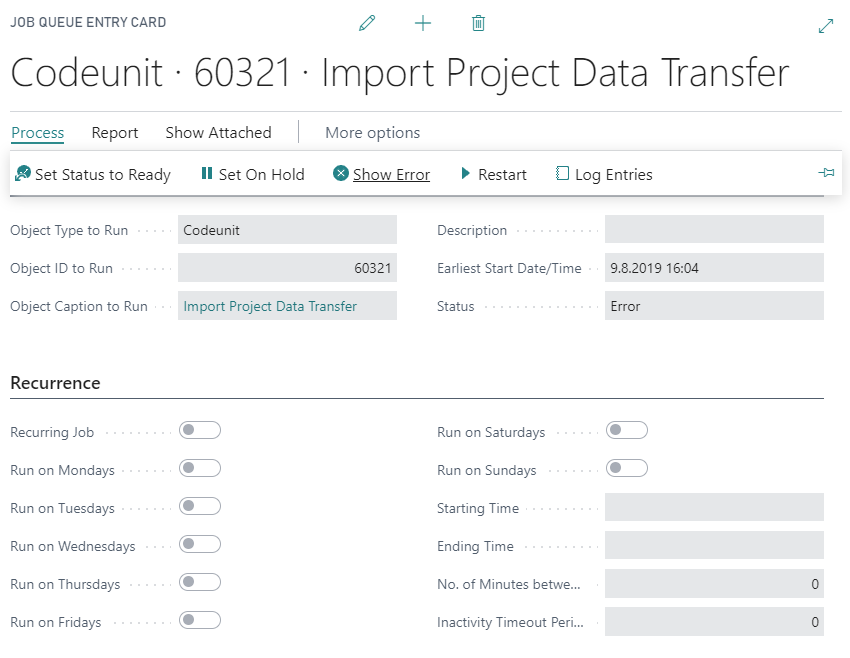
Task: Expand the card using the double-arrow icon
Action: click(x=825, y=27)
